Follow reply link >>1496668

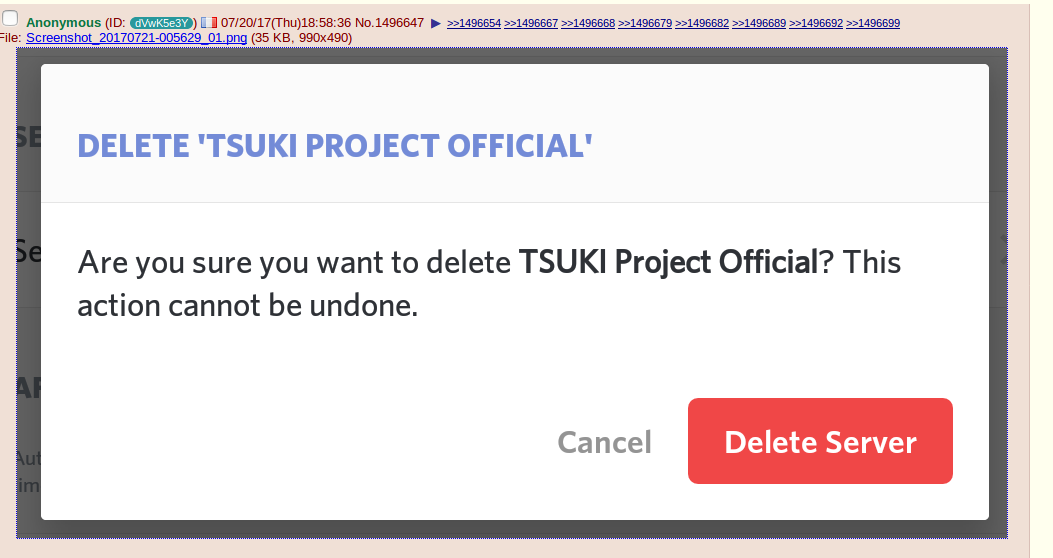tap(588, 23)
